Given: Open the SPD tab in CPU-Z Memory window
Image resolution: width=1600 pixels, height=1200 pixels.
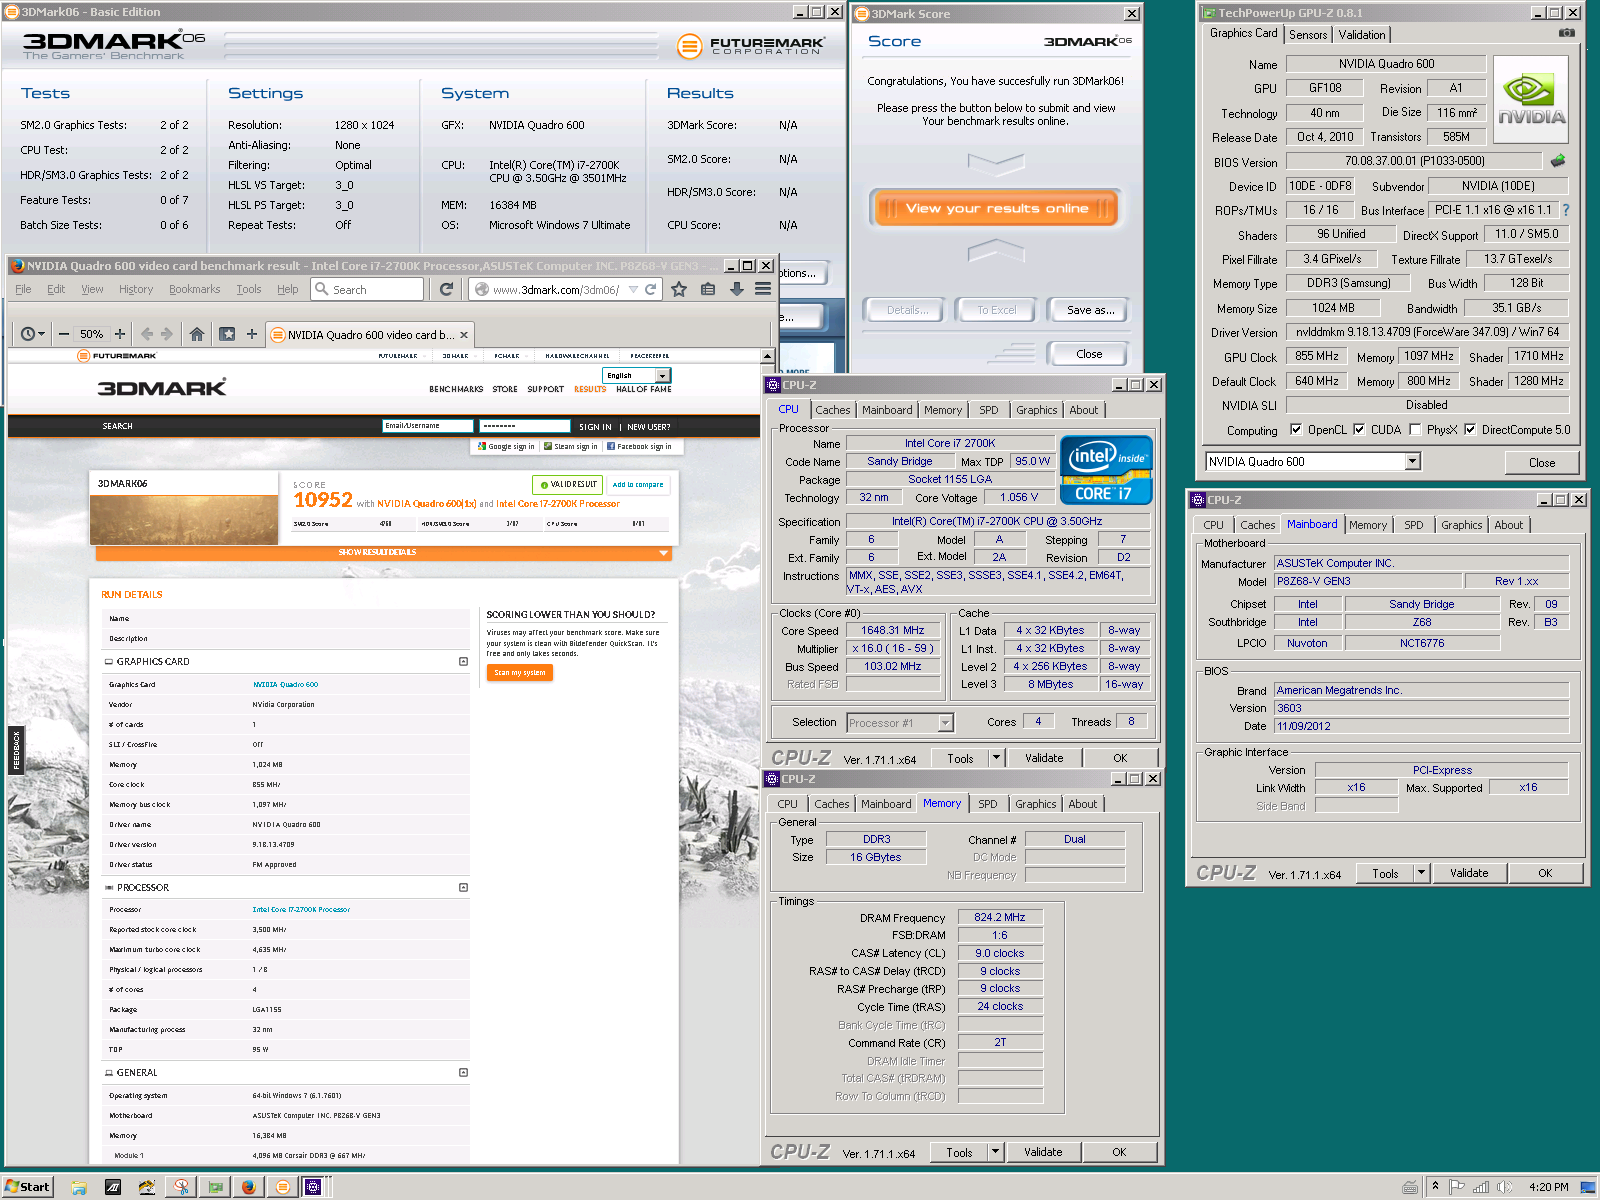Looking at the screenshot, I should [988, 804].
